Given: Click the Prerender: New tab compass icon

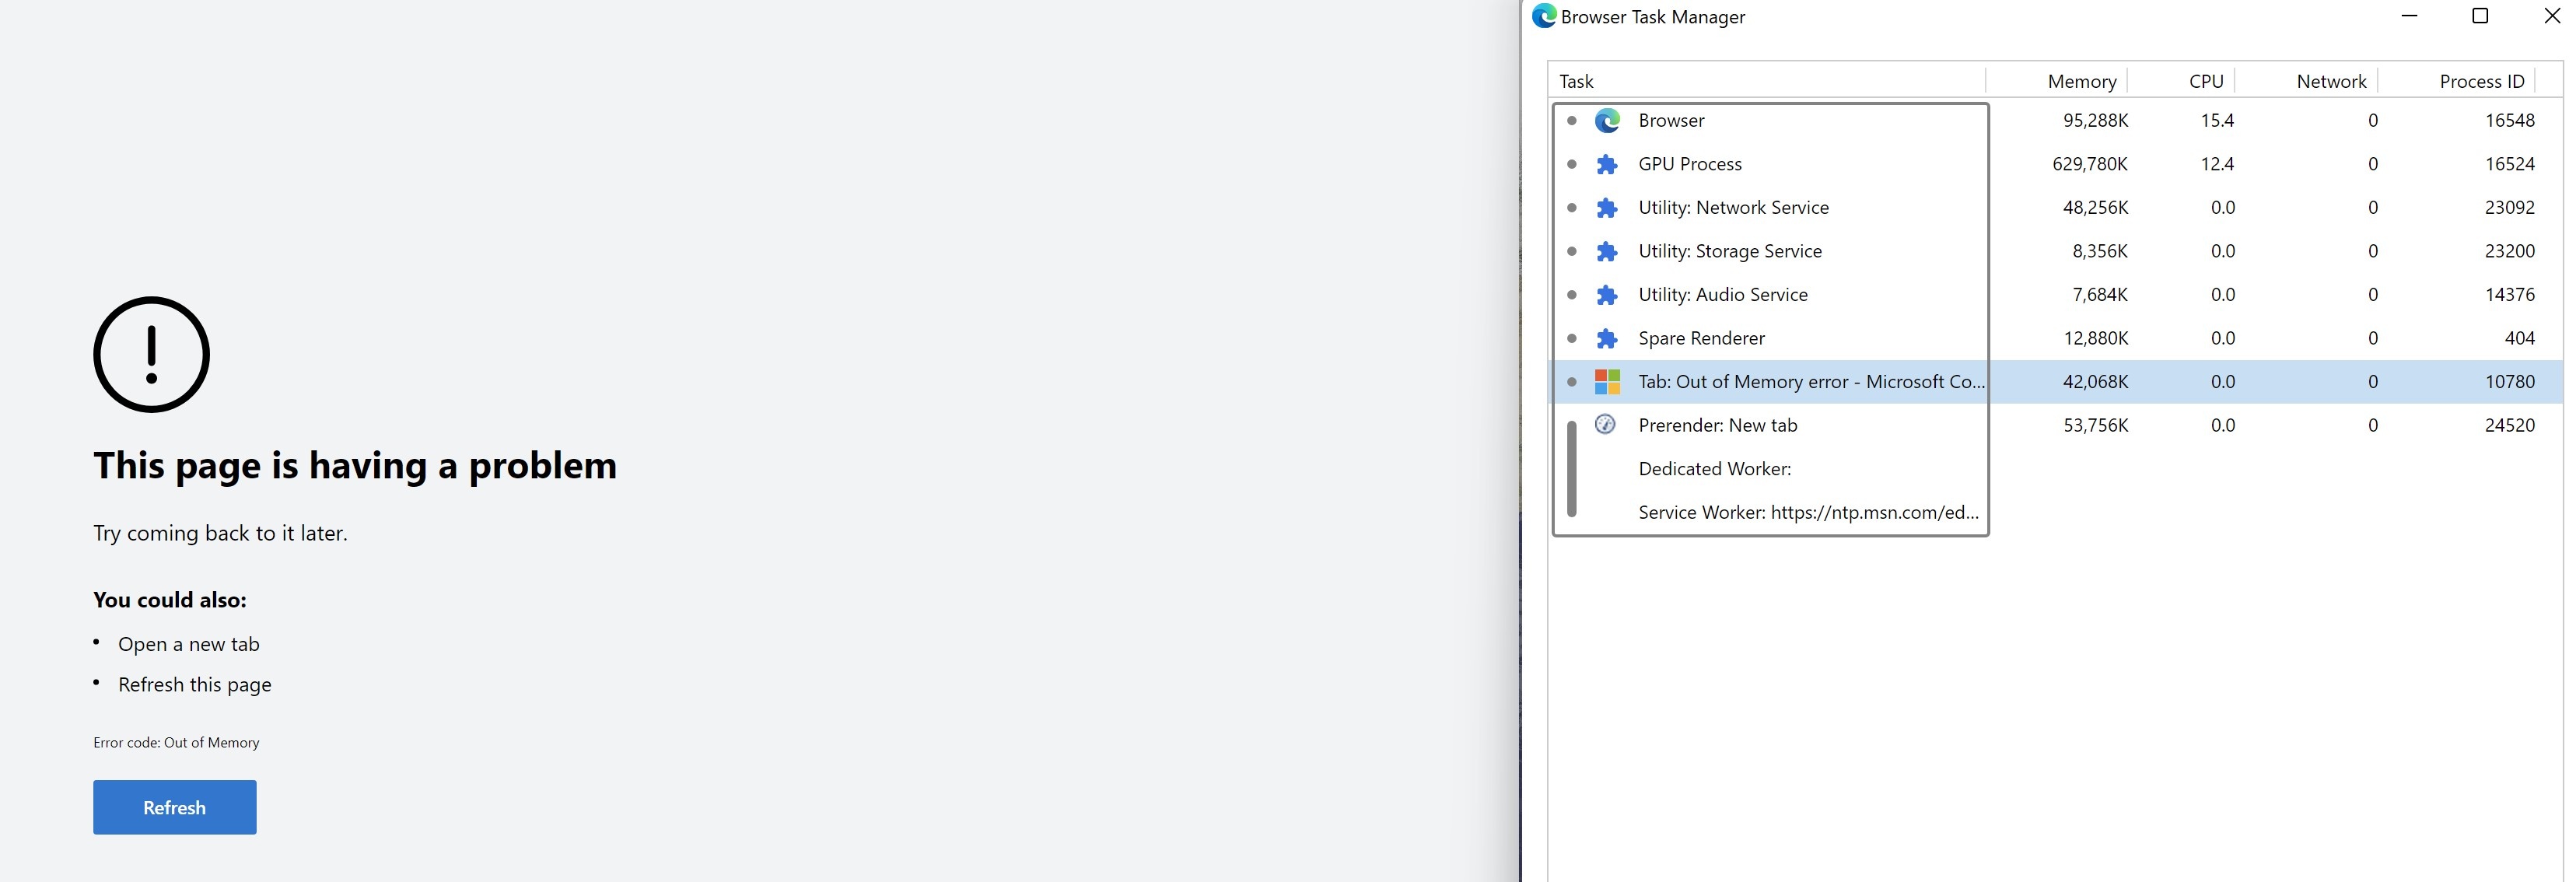Looking at the screenshot, I should pyautogui.click(x=1604, y=424).
